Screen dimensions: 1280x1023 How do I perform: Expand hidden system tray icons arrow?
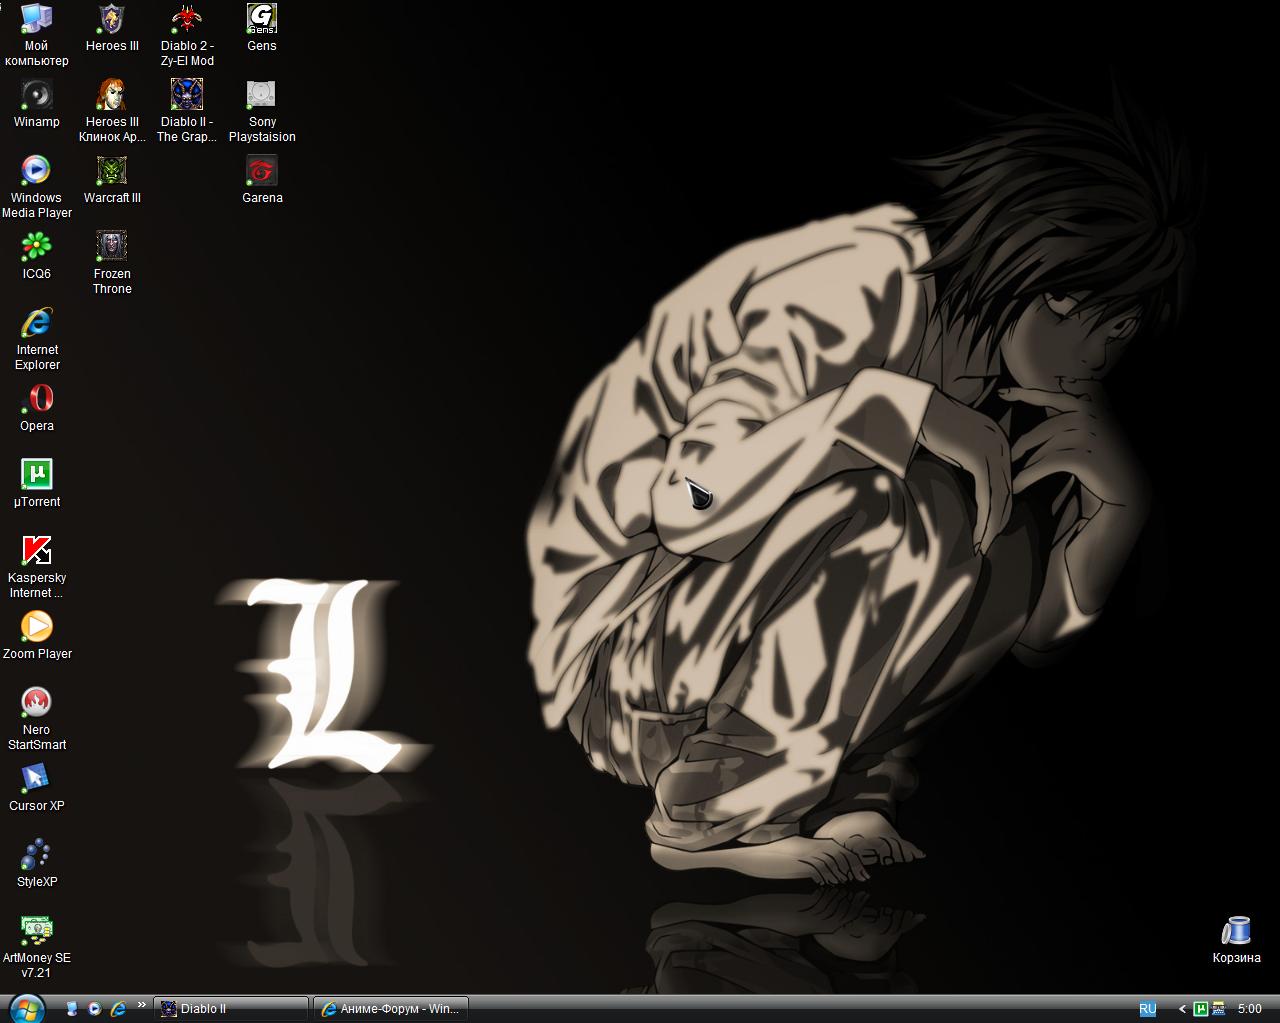(x=1182, y=1009)
